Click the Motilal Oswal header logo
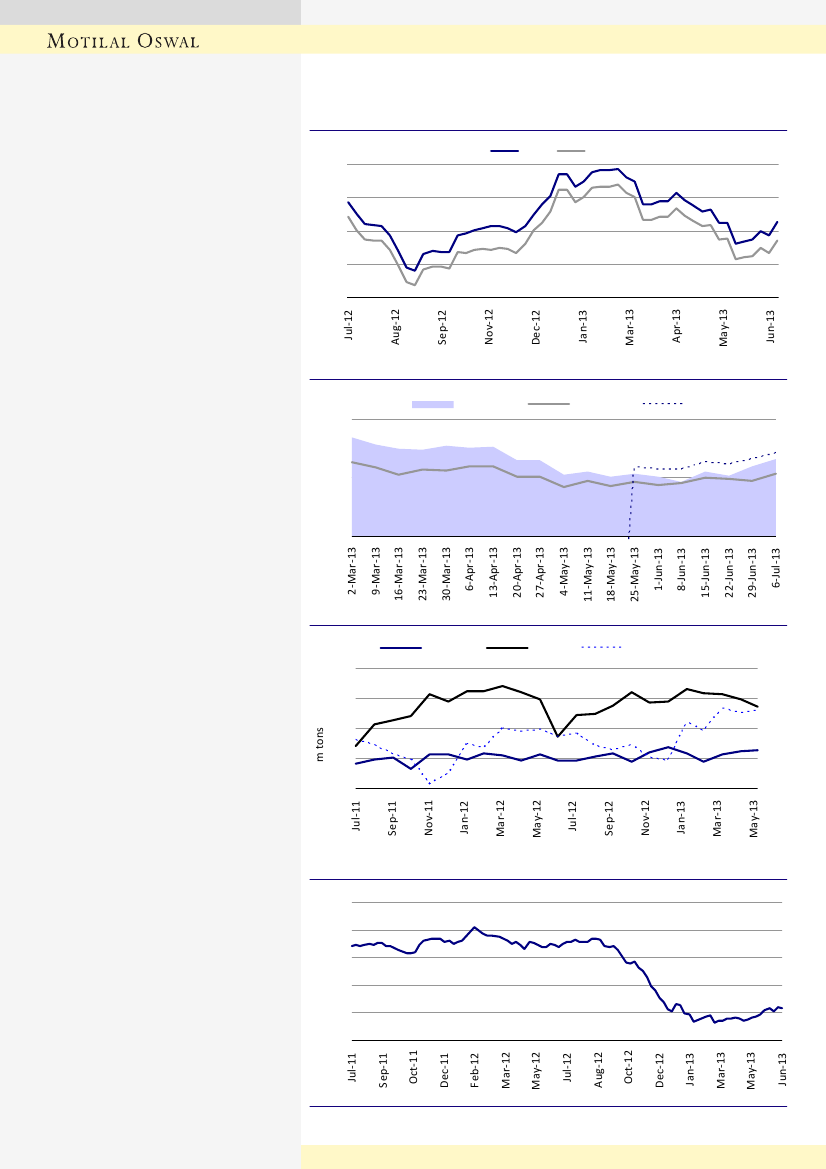This screenshot has height=1169, width=826. [124, 41]
